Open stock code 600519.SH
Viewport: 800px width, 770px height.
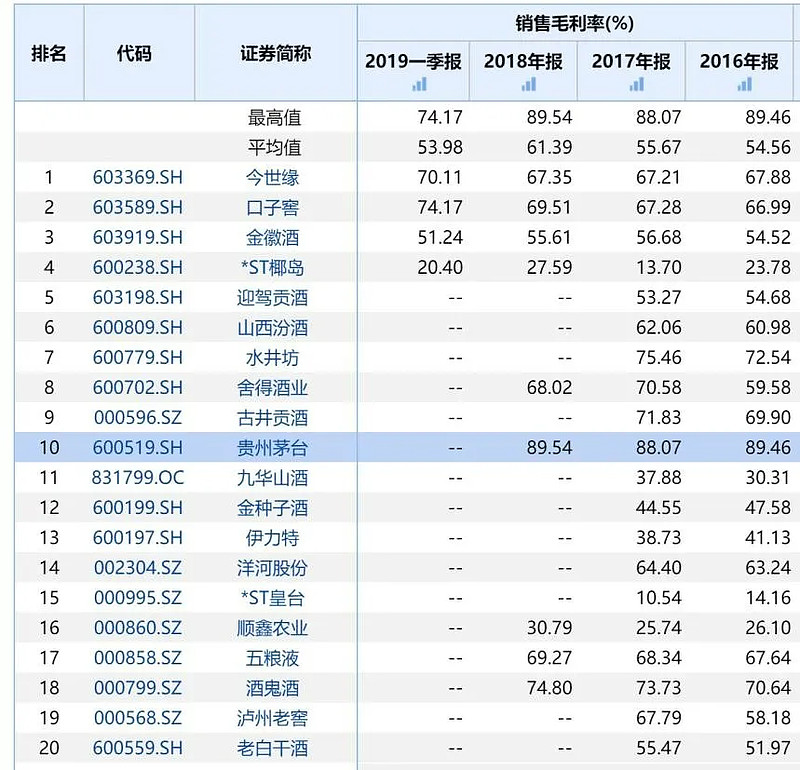[138, 448]
